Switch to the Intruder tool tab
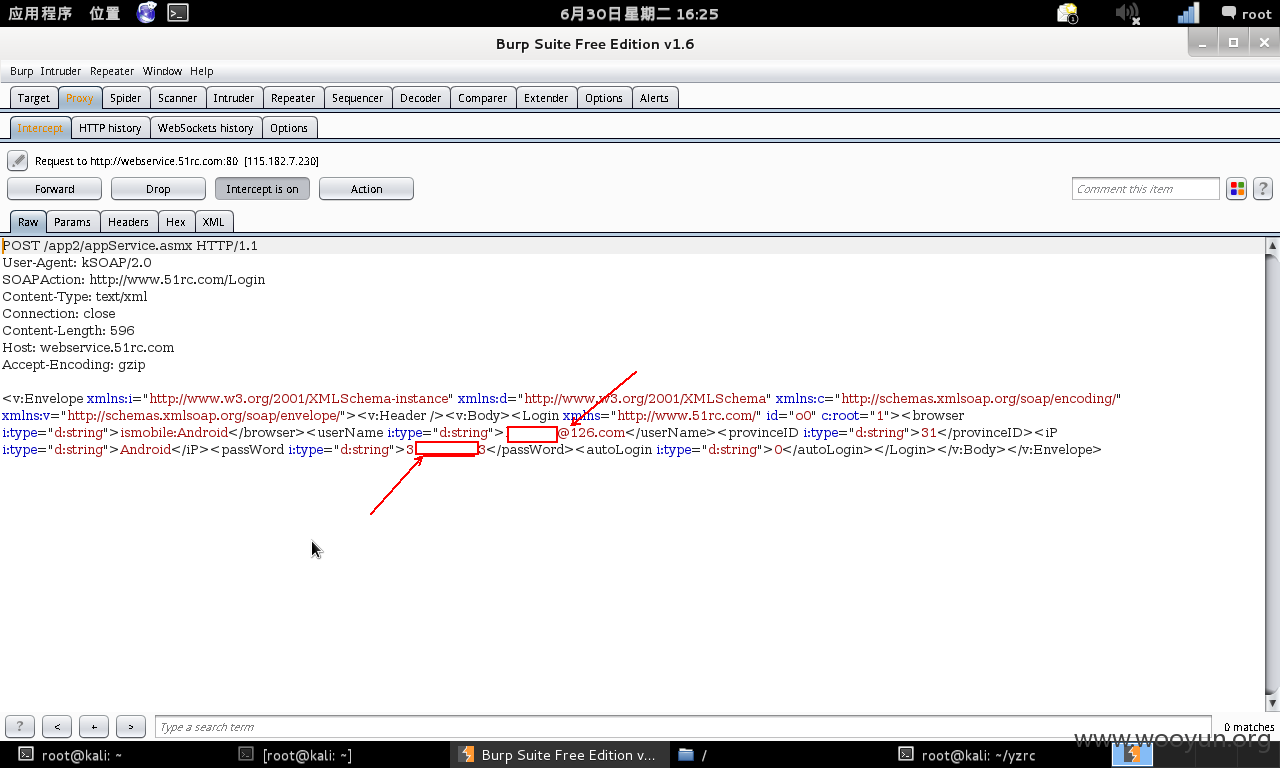The image size is (1280, 768). click(x=234, y=98)
